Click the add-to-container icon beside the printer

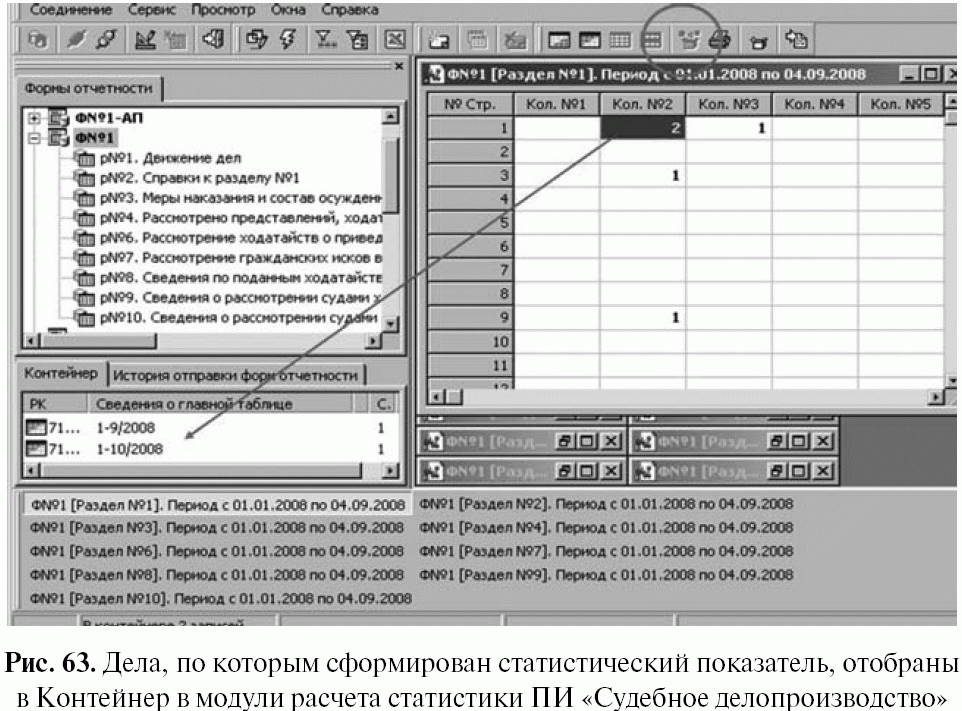688,40
